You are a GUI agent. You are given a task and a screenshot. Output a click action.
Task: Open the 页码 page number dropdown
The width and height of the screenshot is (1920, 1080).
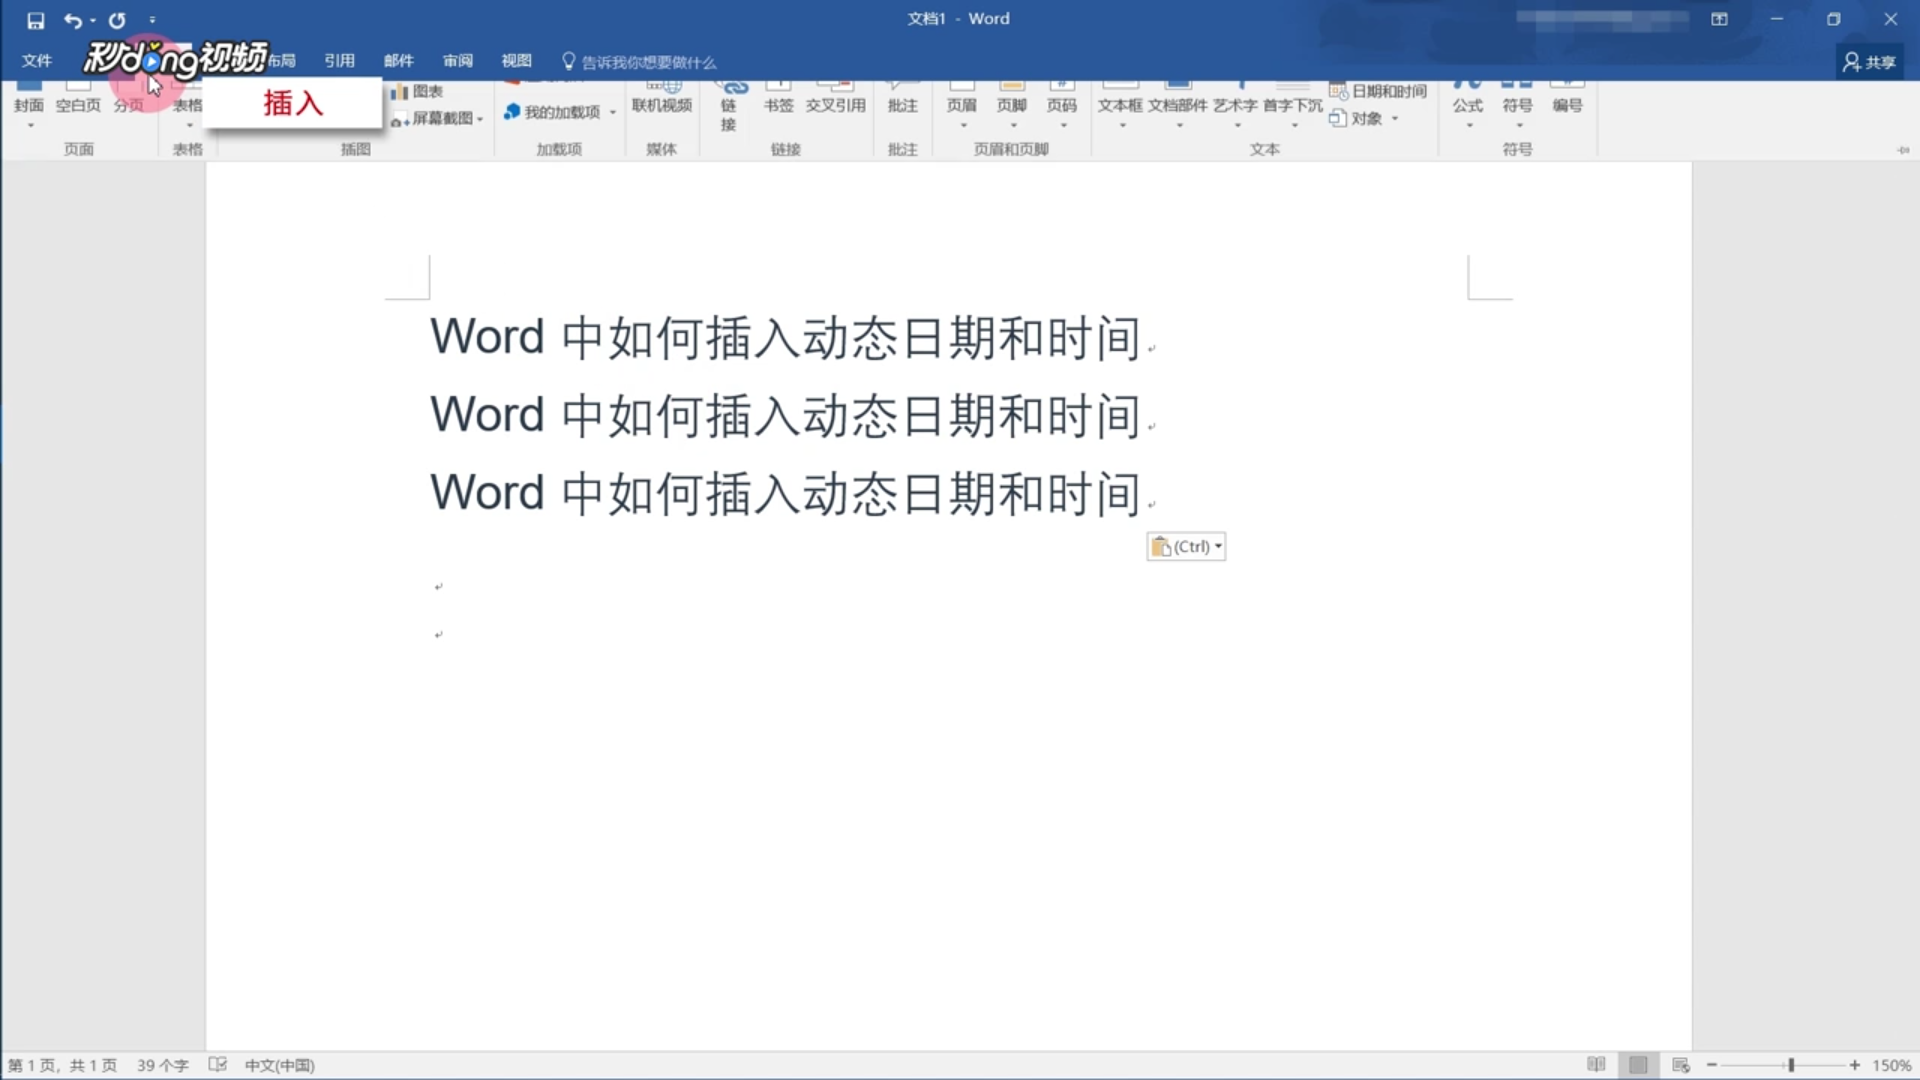coord(1062,106)
